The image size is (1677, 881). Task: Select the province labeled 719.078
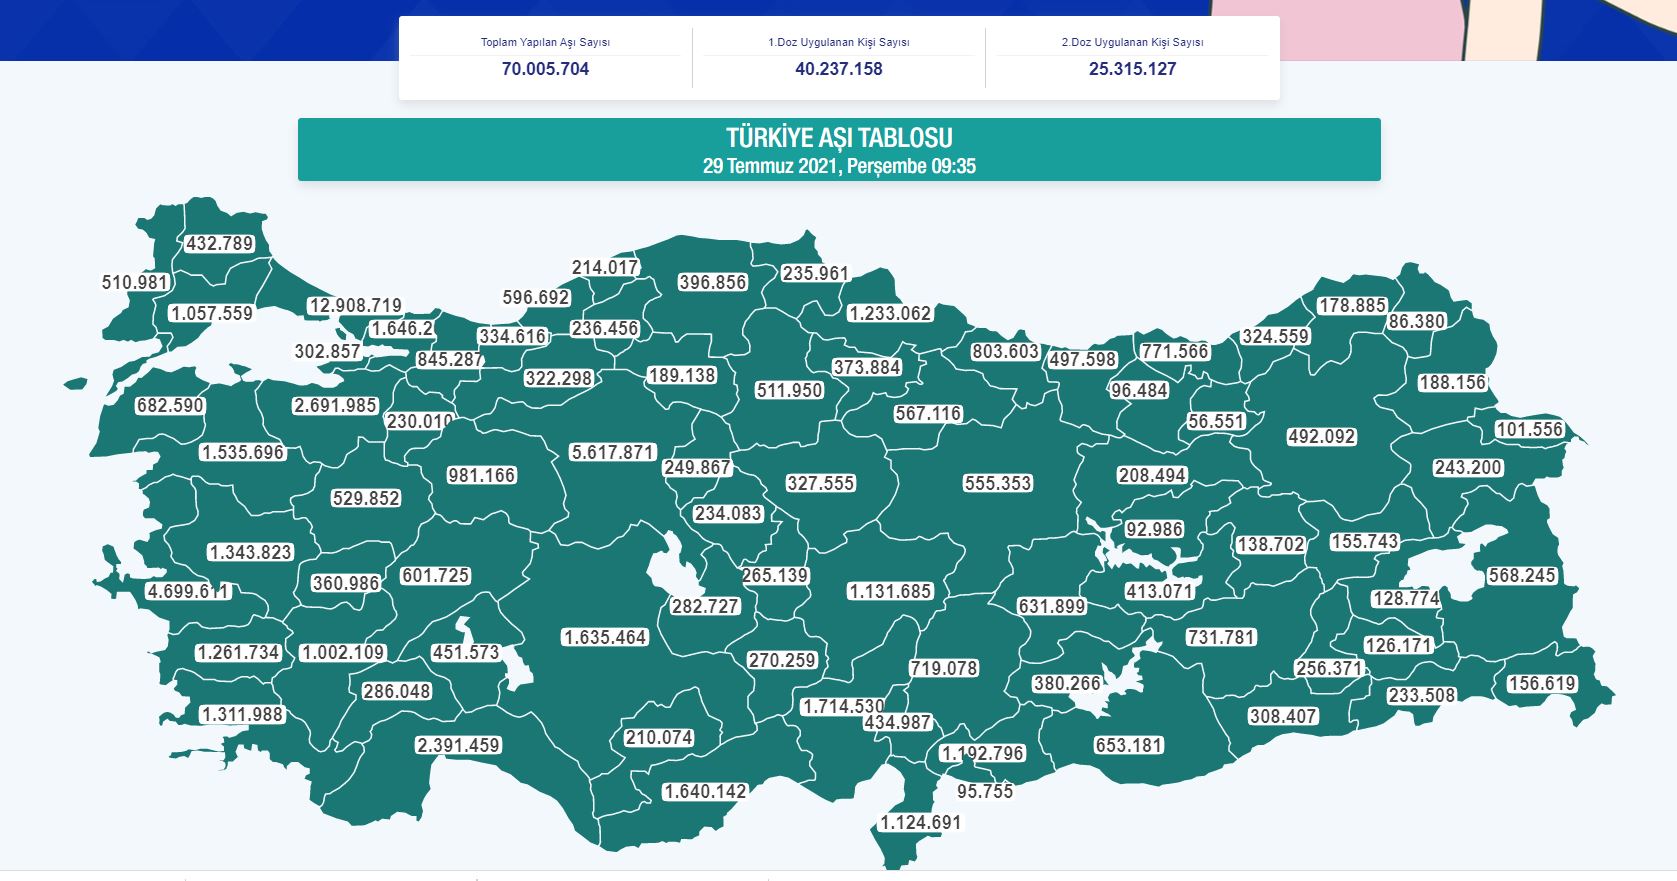(x=944, y=668)
